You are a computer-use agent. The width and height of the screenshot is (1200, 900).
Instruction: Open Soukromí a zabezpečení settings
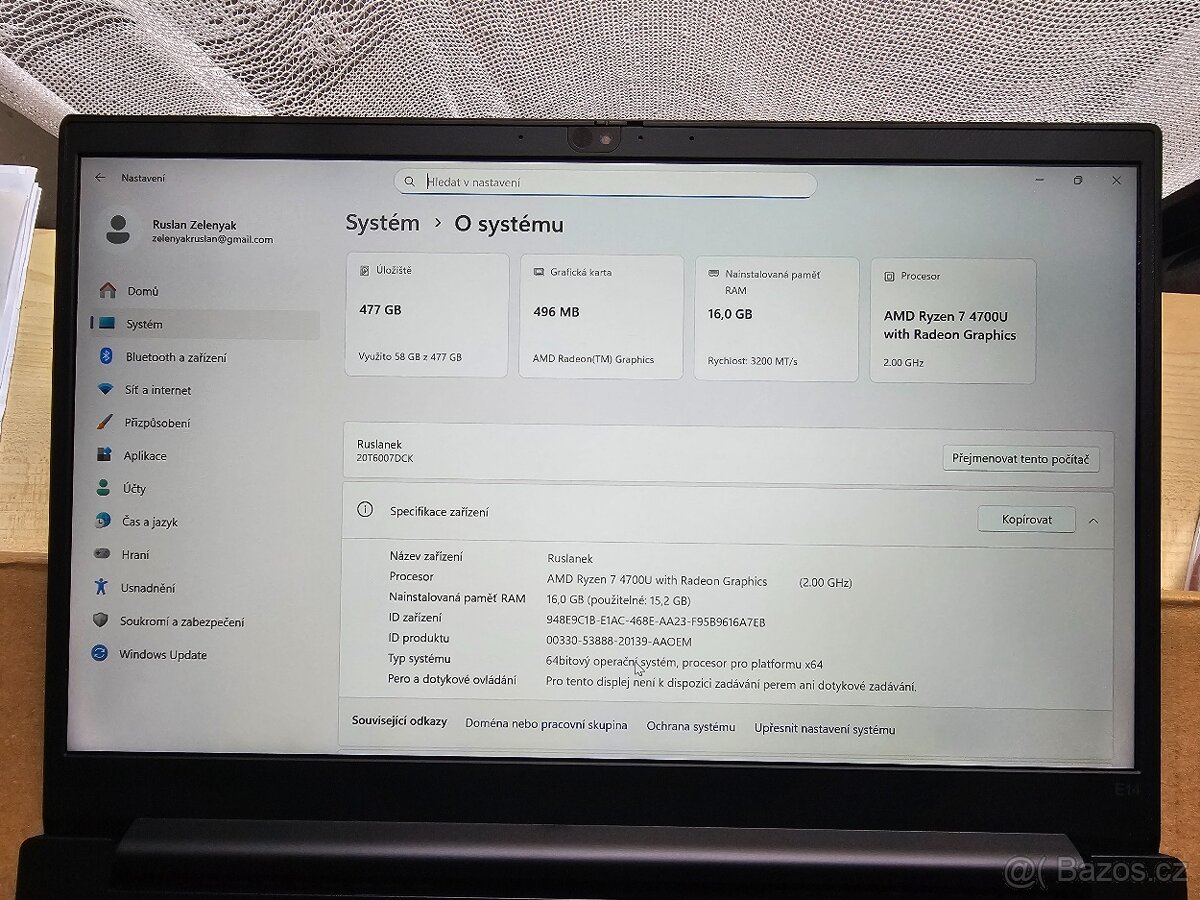click(x=182, y=621)
